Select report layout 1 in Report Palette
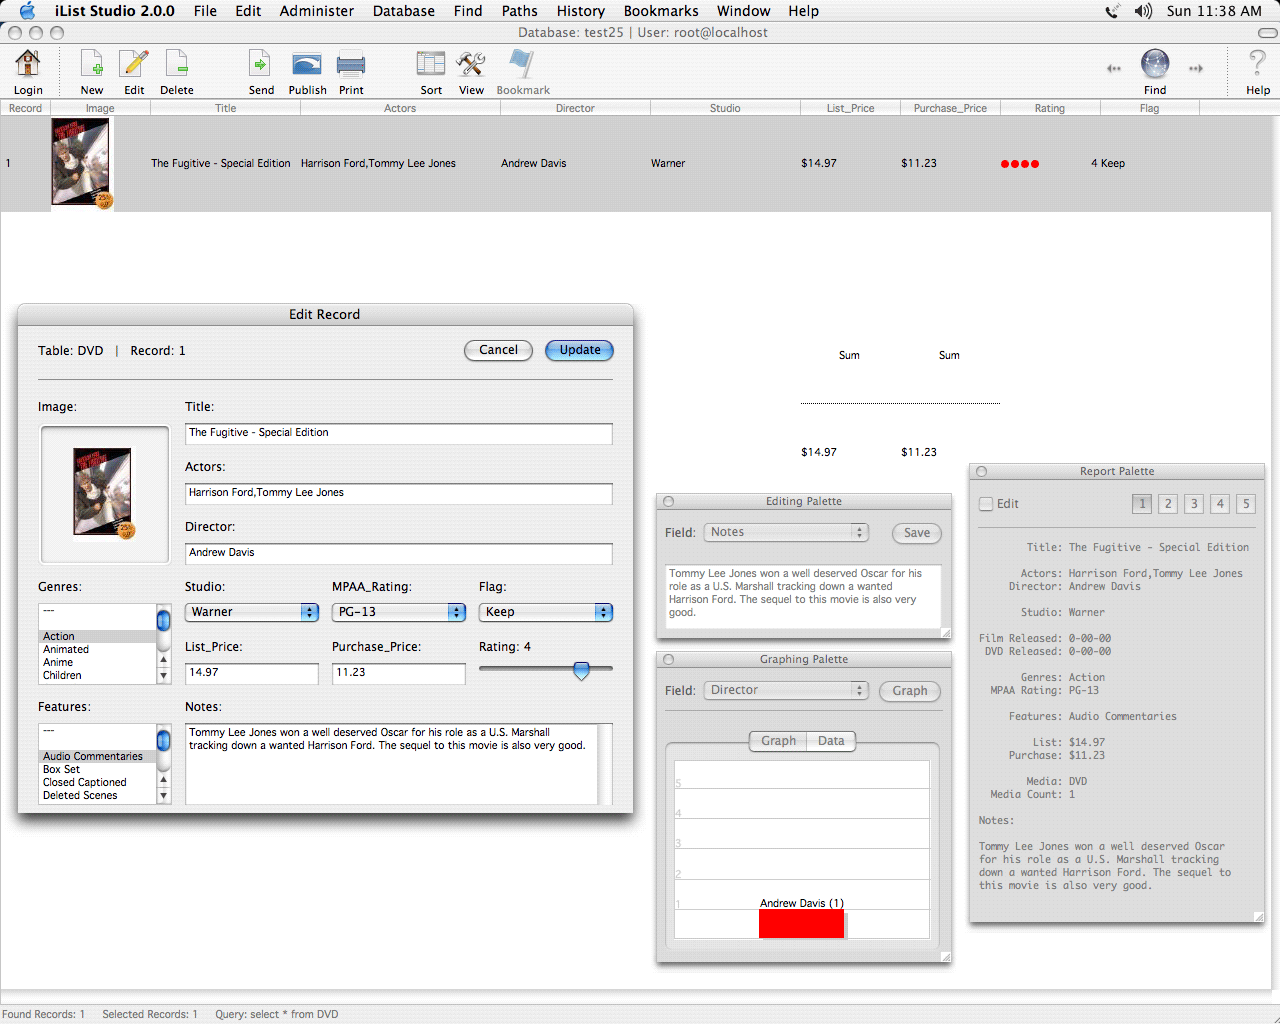 click(1142, 504)
